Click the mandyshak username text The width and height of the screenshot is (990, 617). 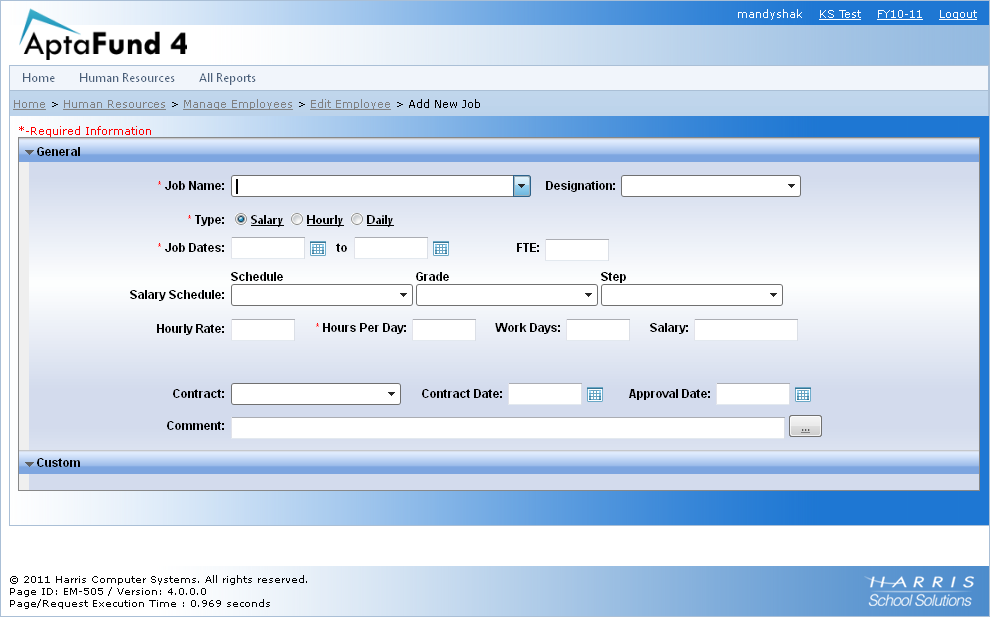click(x=770, y=14)
